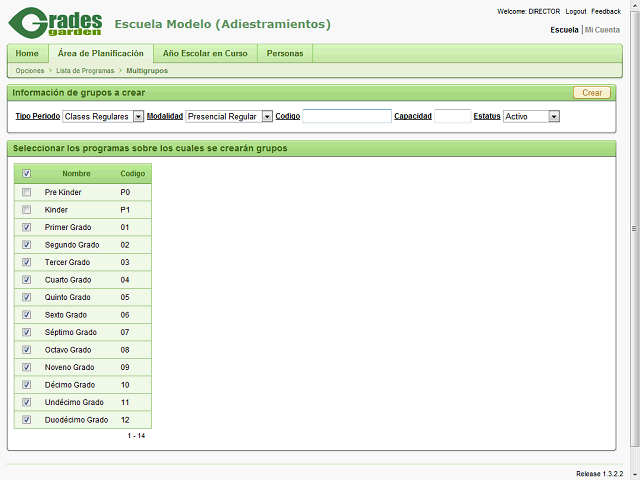Screen dimensions: 640x480
Task: Select the Personas tab
Action: [x=285, y=53]
